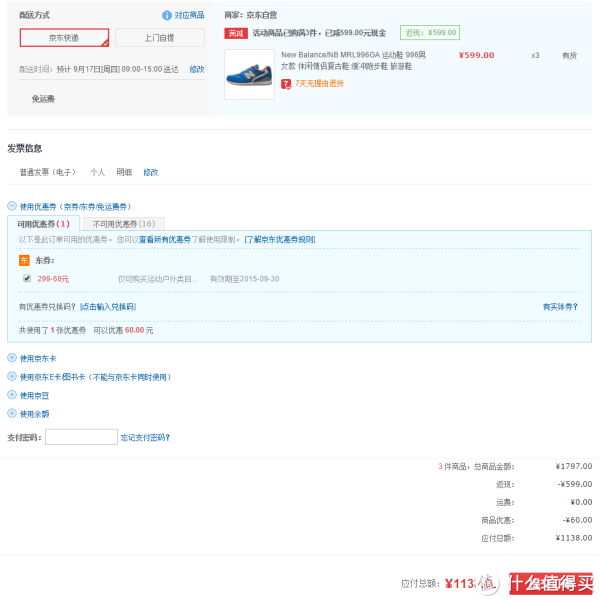Switch to 不可用优惠券 (16) tab

pyautogui.click(x=123, y=224)
